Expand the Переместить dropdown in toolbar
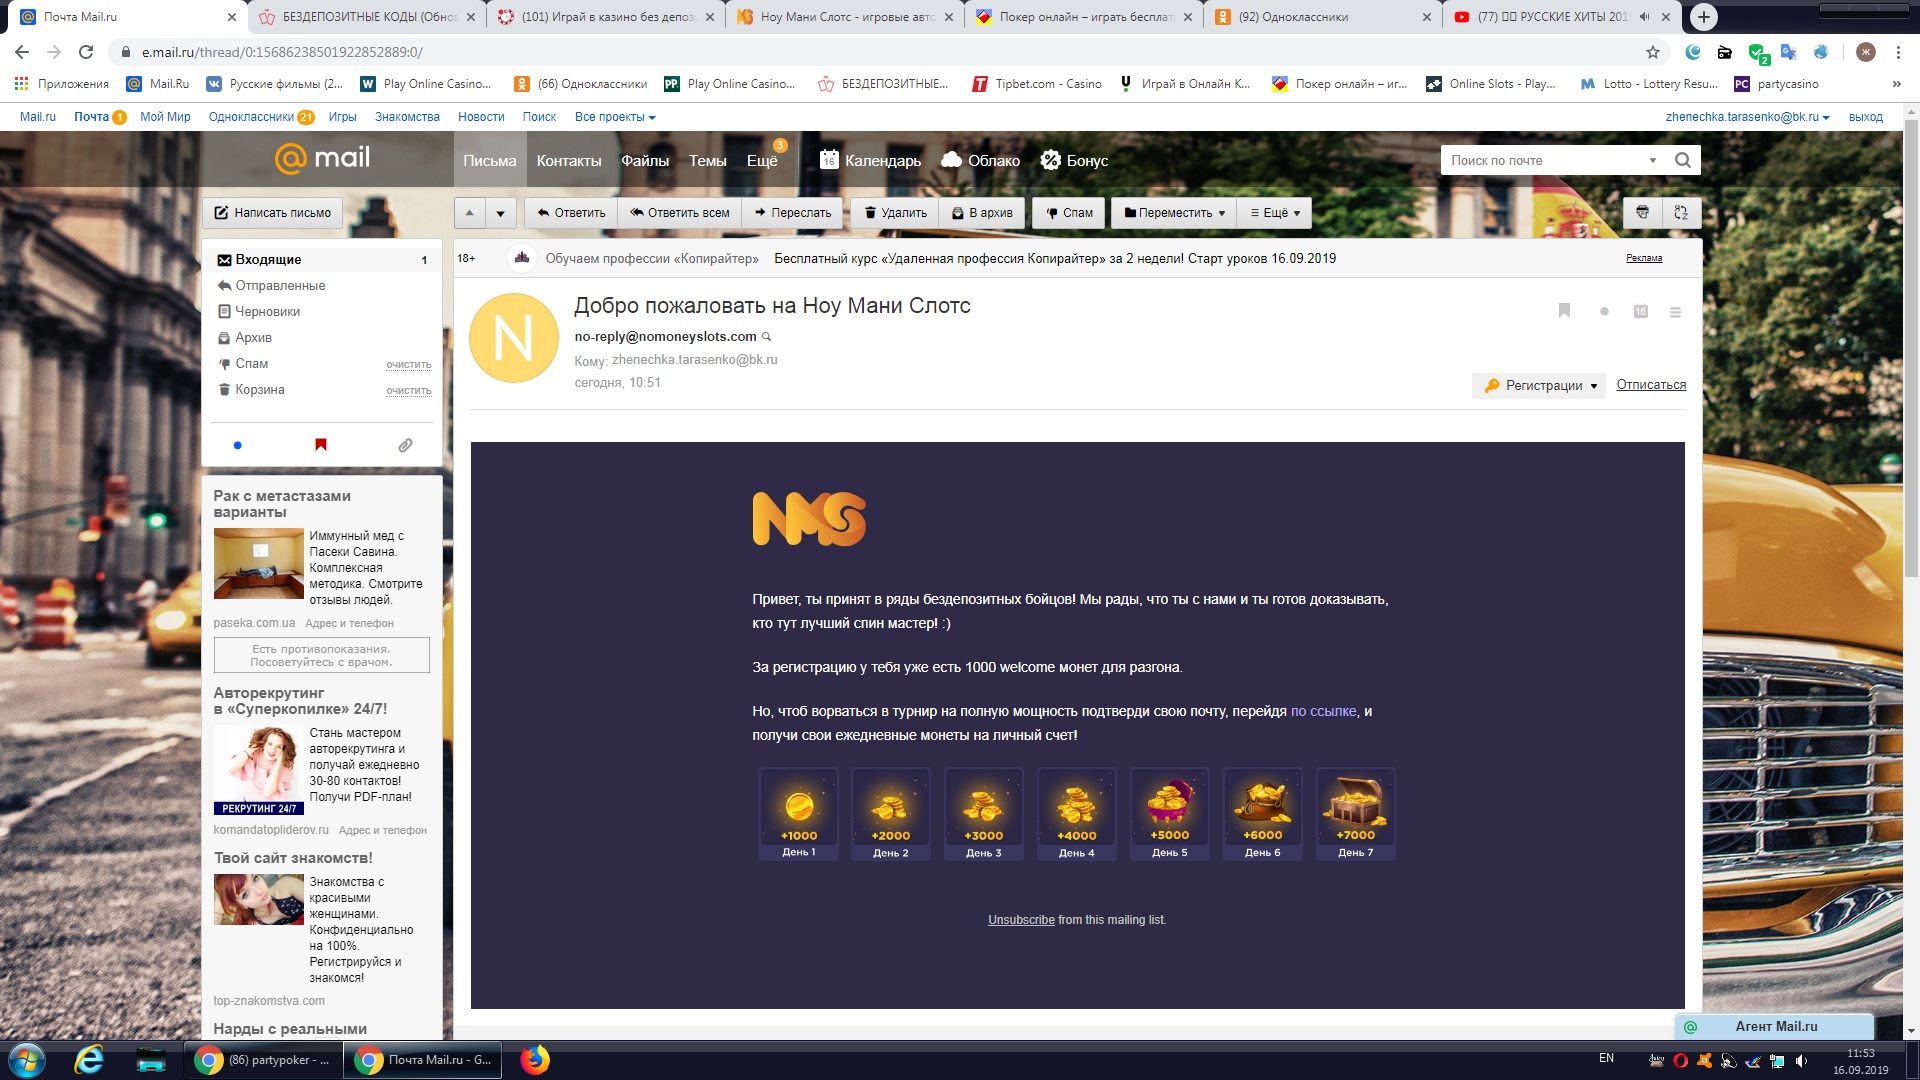 click(1174, 212)
